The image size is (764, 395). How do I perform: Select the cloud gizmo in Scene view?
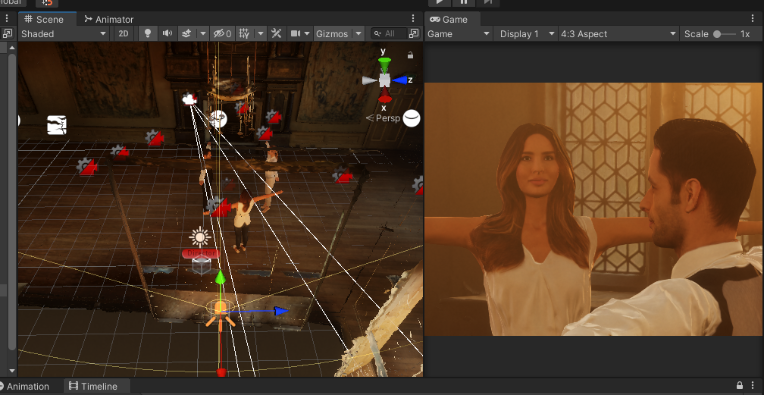[189, 99]
